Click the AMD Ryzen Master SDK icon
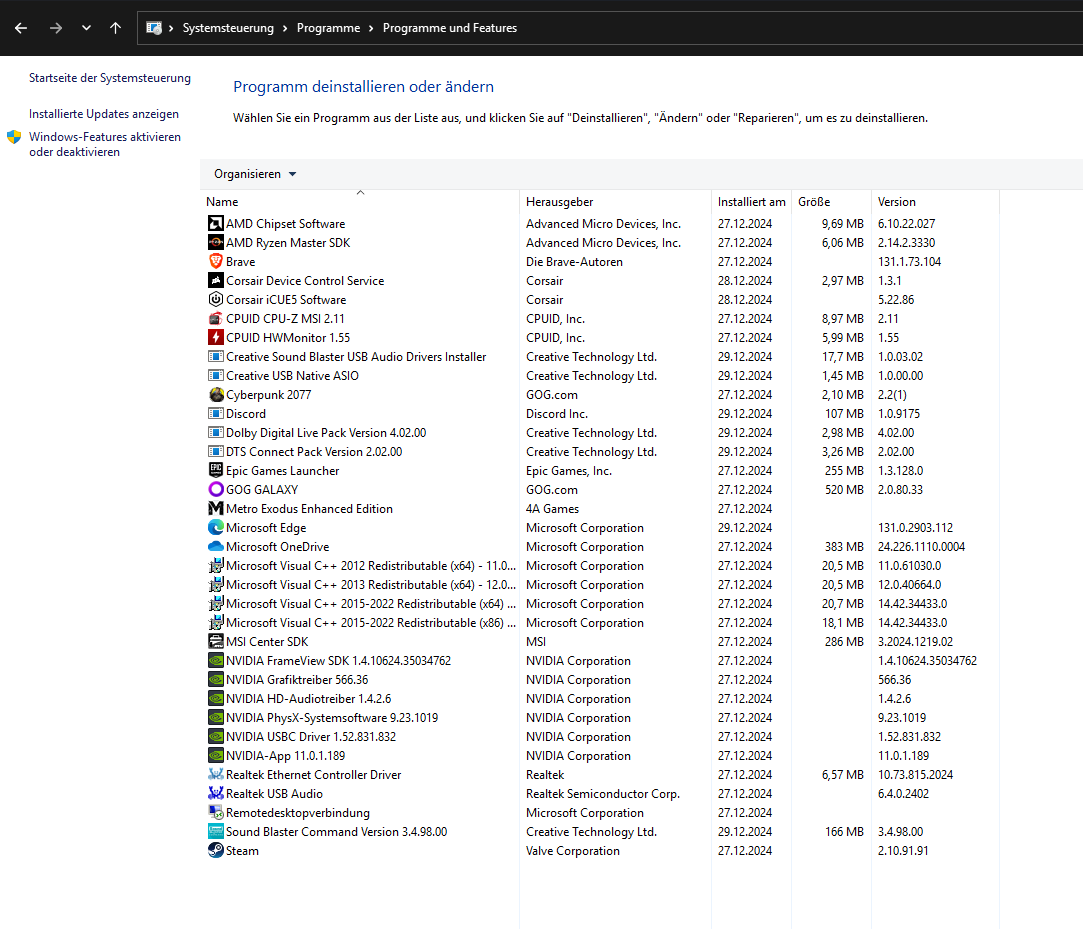The height and width of the screenshot is (929, 1083). click(x=215, y=242)
